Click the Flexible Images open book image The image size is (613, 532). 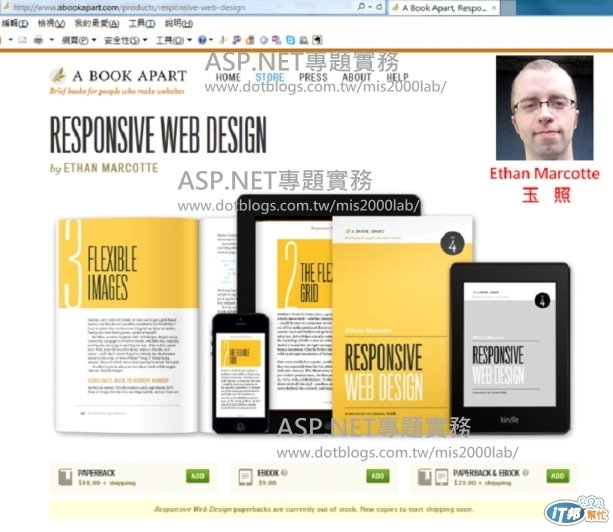[127, 325]
